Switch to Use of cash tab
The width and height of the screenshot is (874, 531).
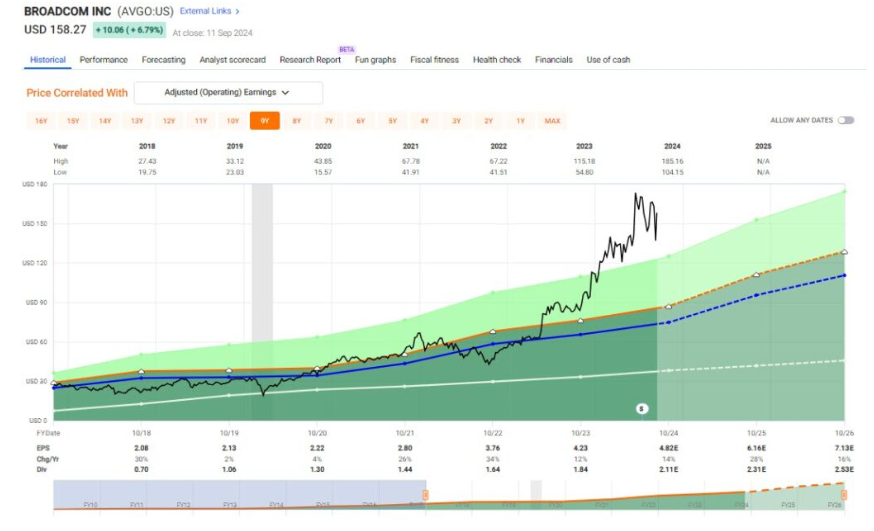[608, 60]
